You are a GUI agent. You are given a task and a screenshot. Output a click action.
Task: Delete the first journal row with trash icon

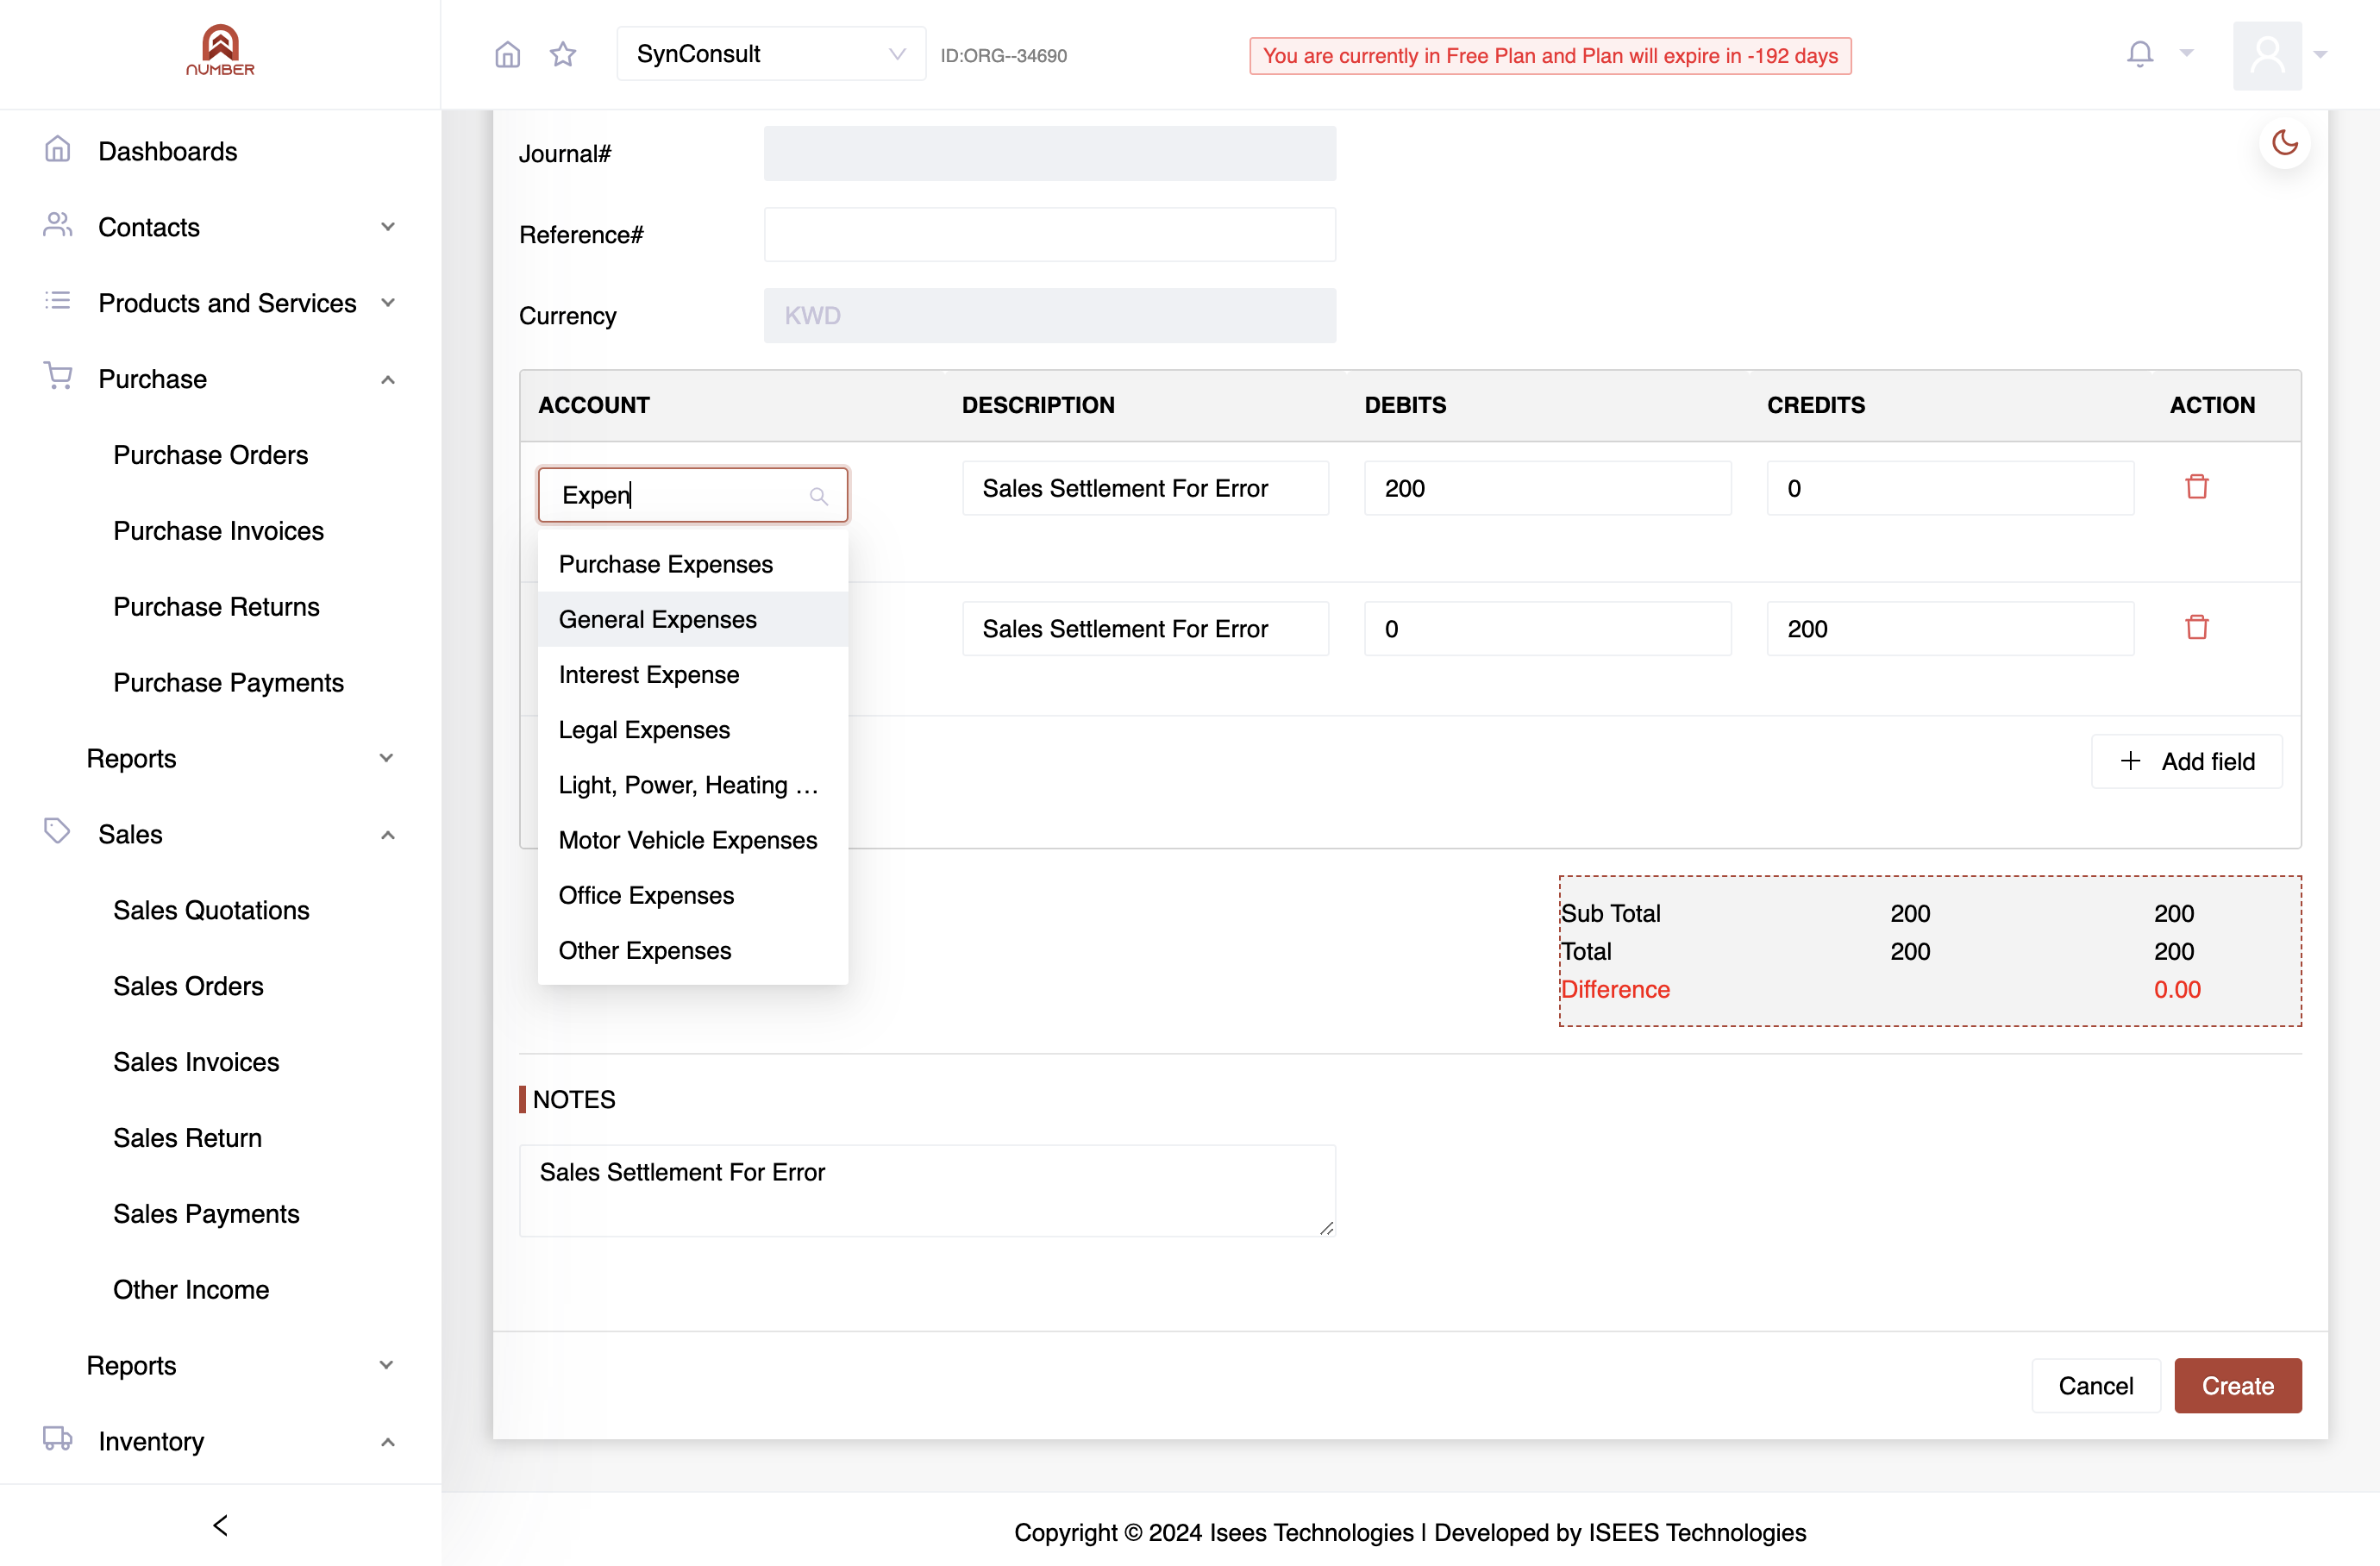pos(2196,487)
